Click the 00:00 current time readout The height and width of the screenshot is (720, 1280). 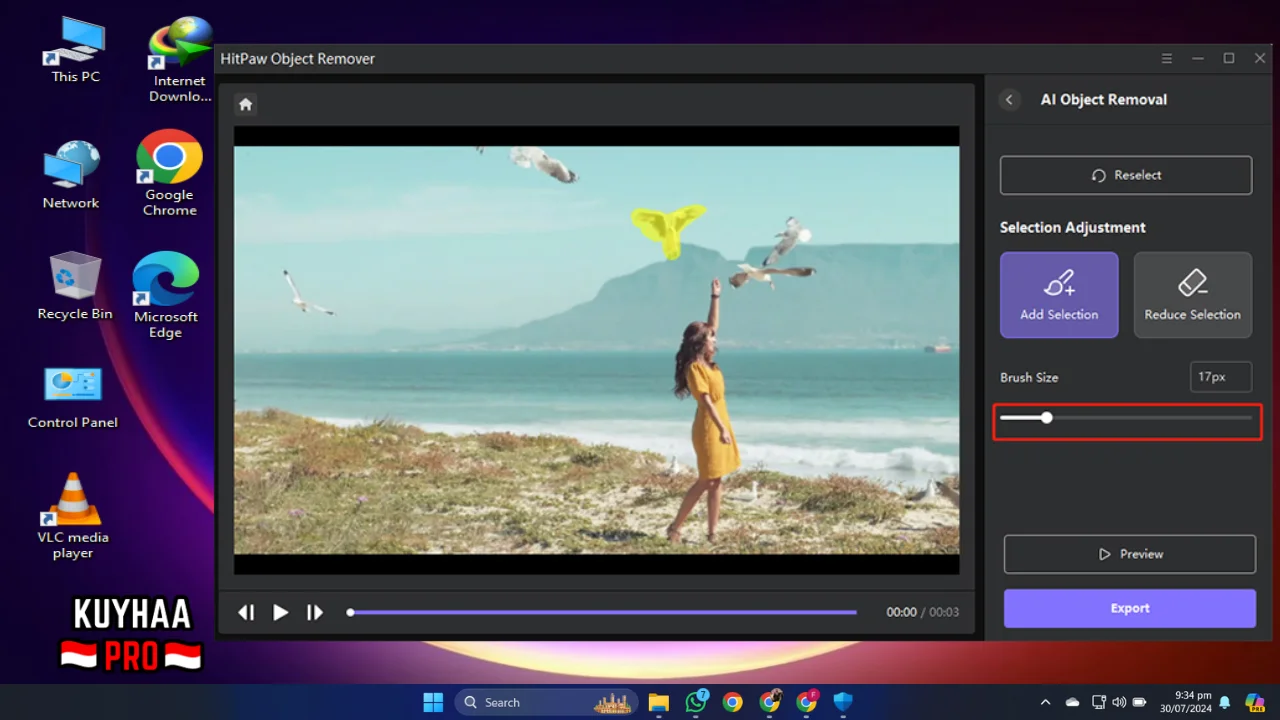pos(901,612)
